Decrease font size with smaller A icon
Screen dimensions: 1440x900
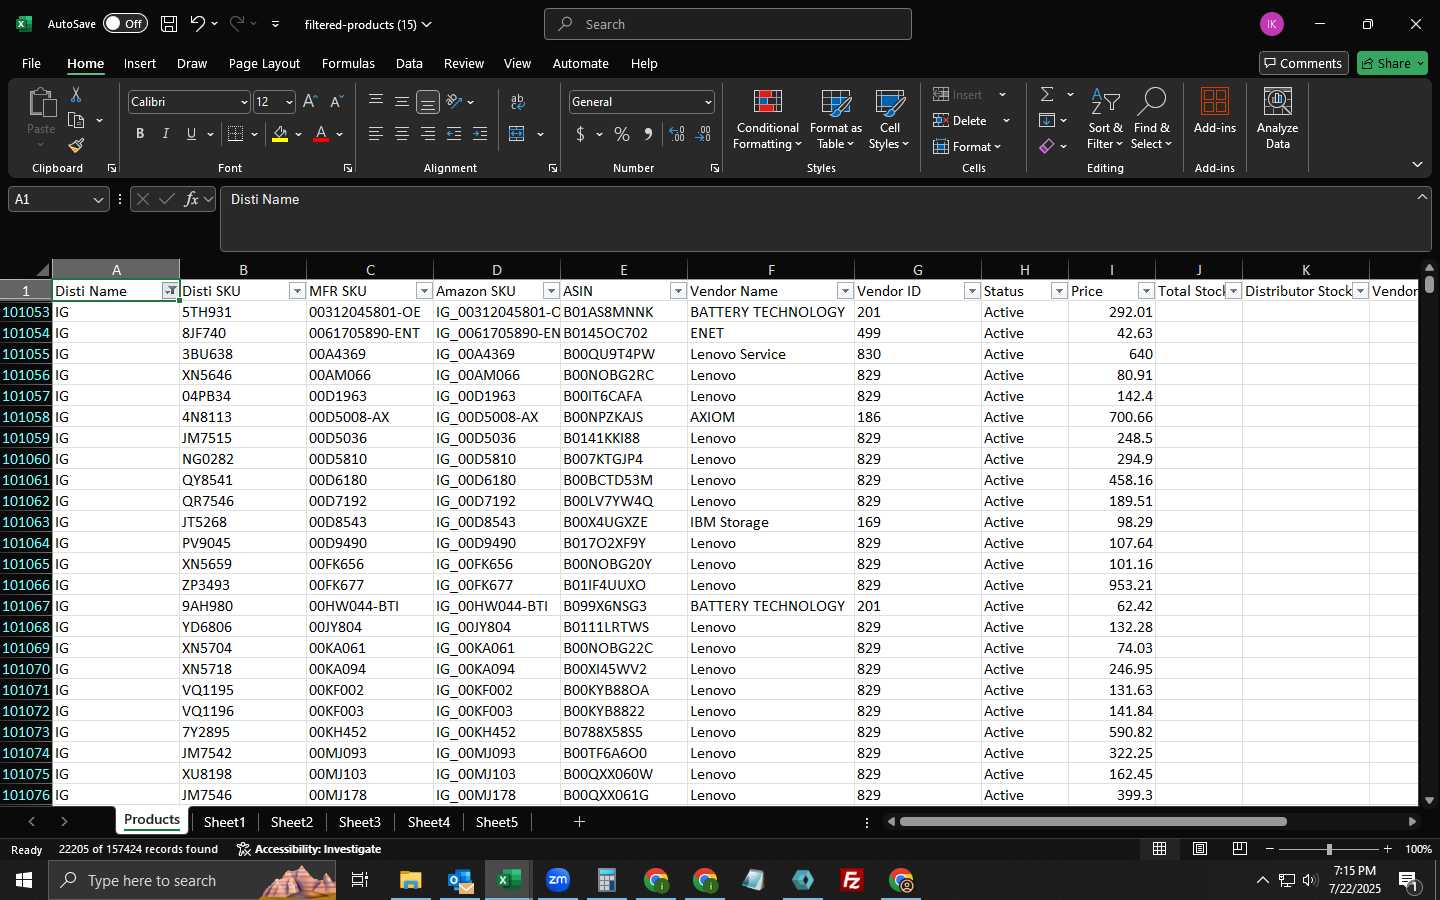click(x=336, y=102)
